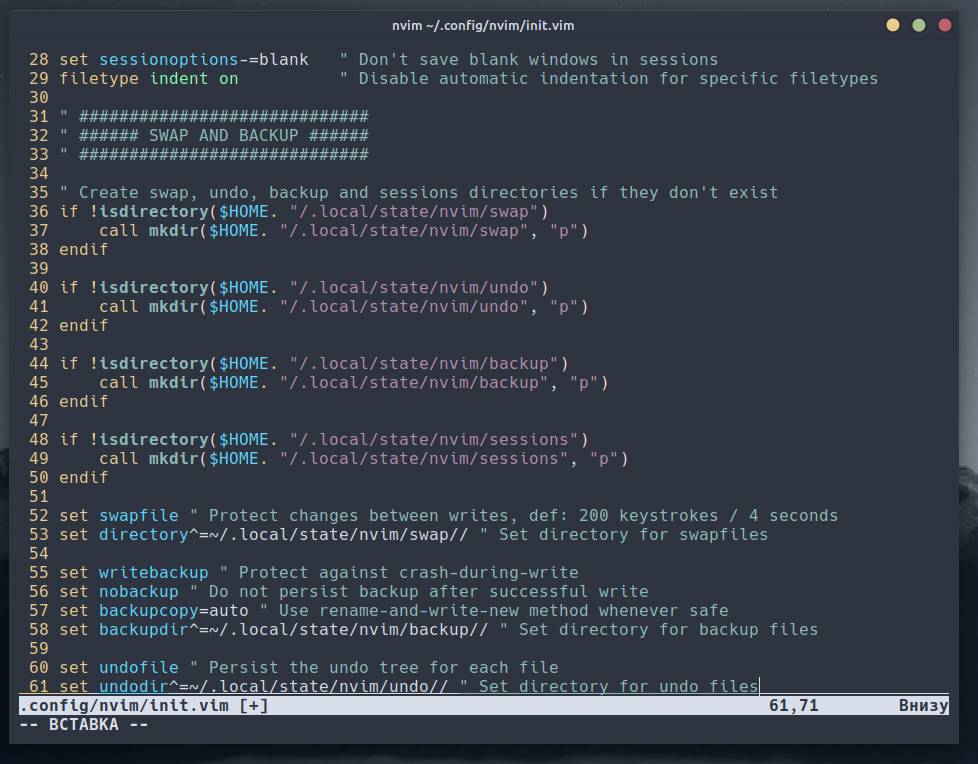Screen dimensions: 978x764
Task: Click the window title 'nvim ~/.config/nvim/init.vim'
Action: click(482, 25)
